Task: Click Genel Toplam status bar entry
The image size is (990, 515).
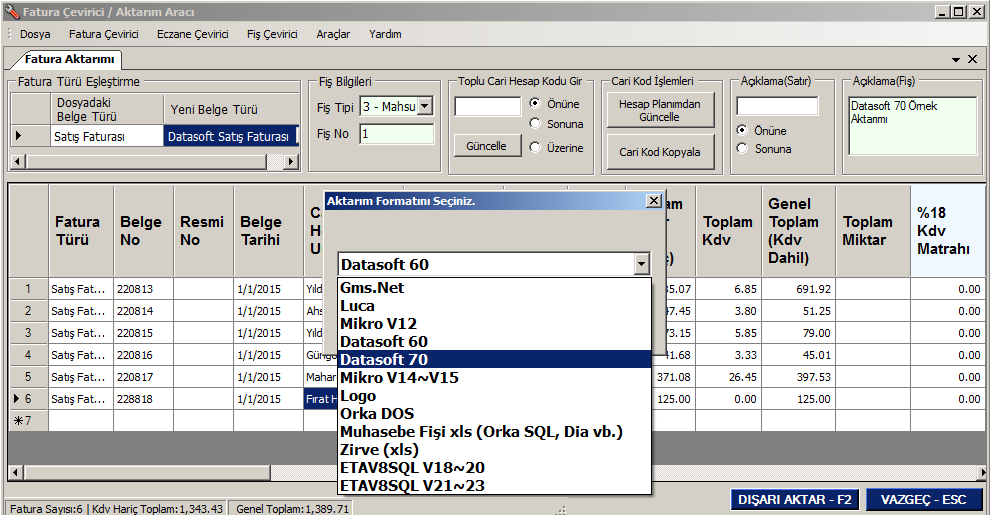Action: pos(292,509)
